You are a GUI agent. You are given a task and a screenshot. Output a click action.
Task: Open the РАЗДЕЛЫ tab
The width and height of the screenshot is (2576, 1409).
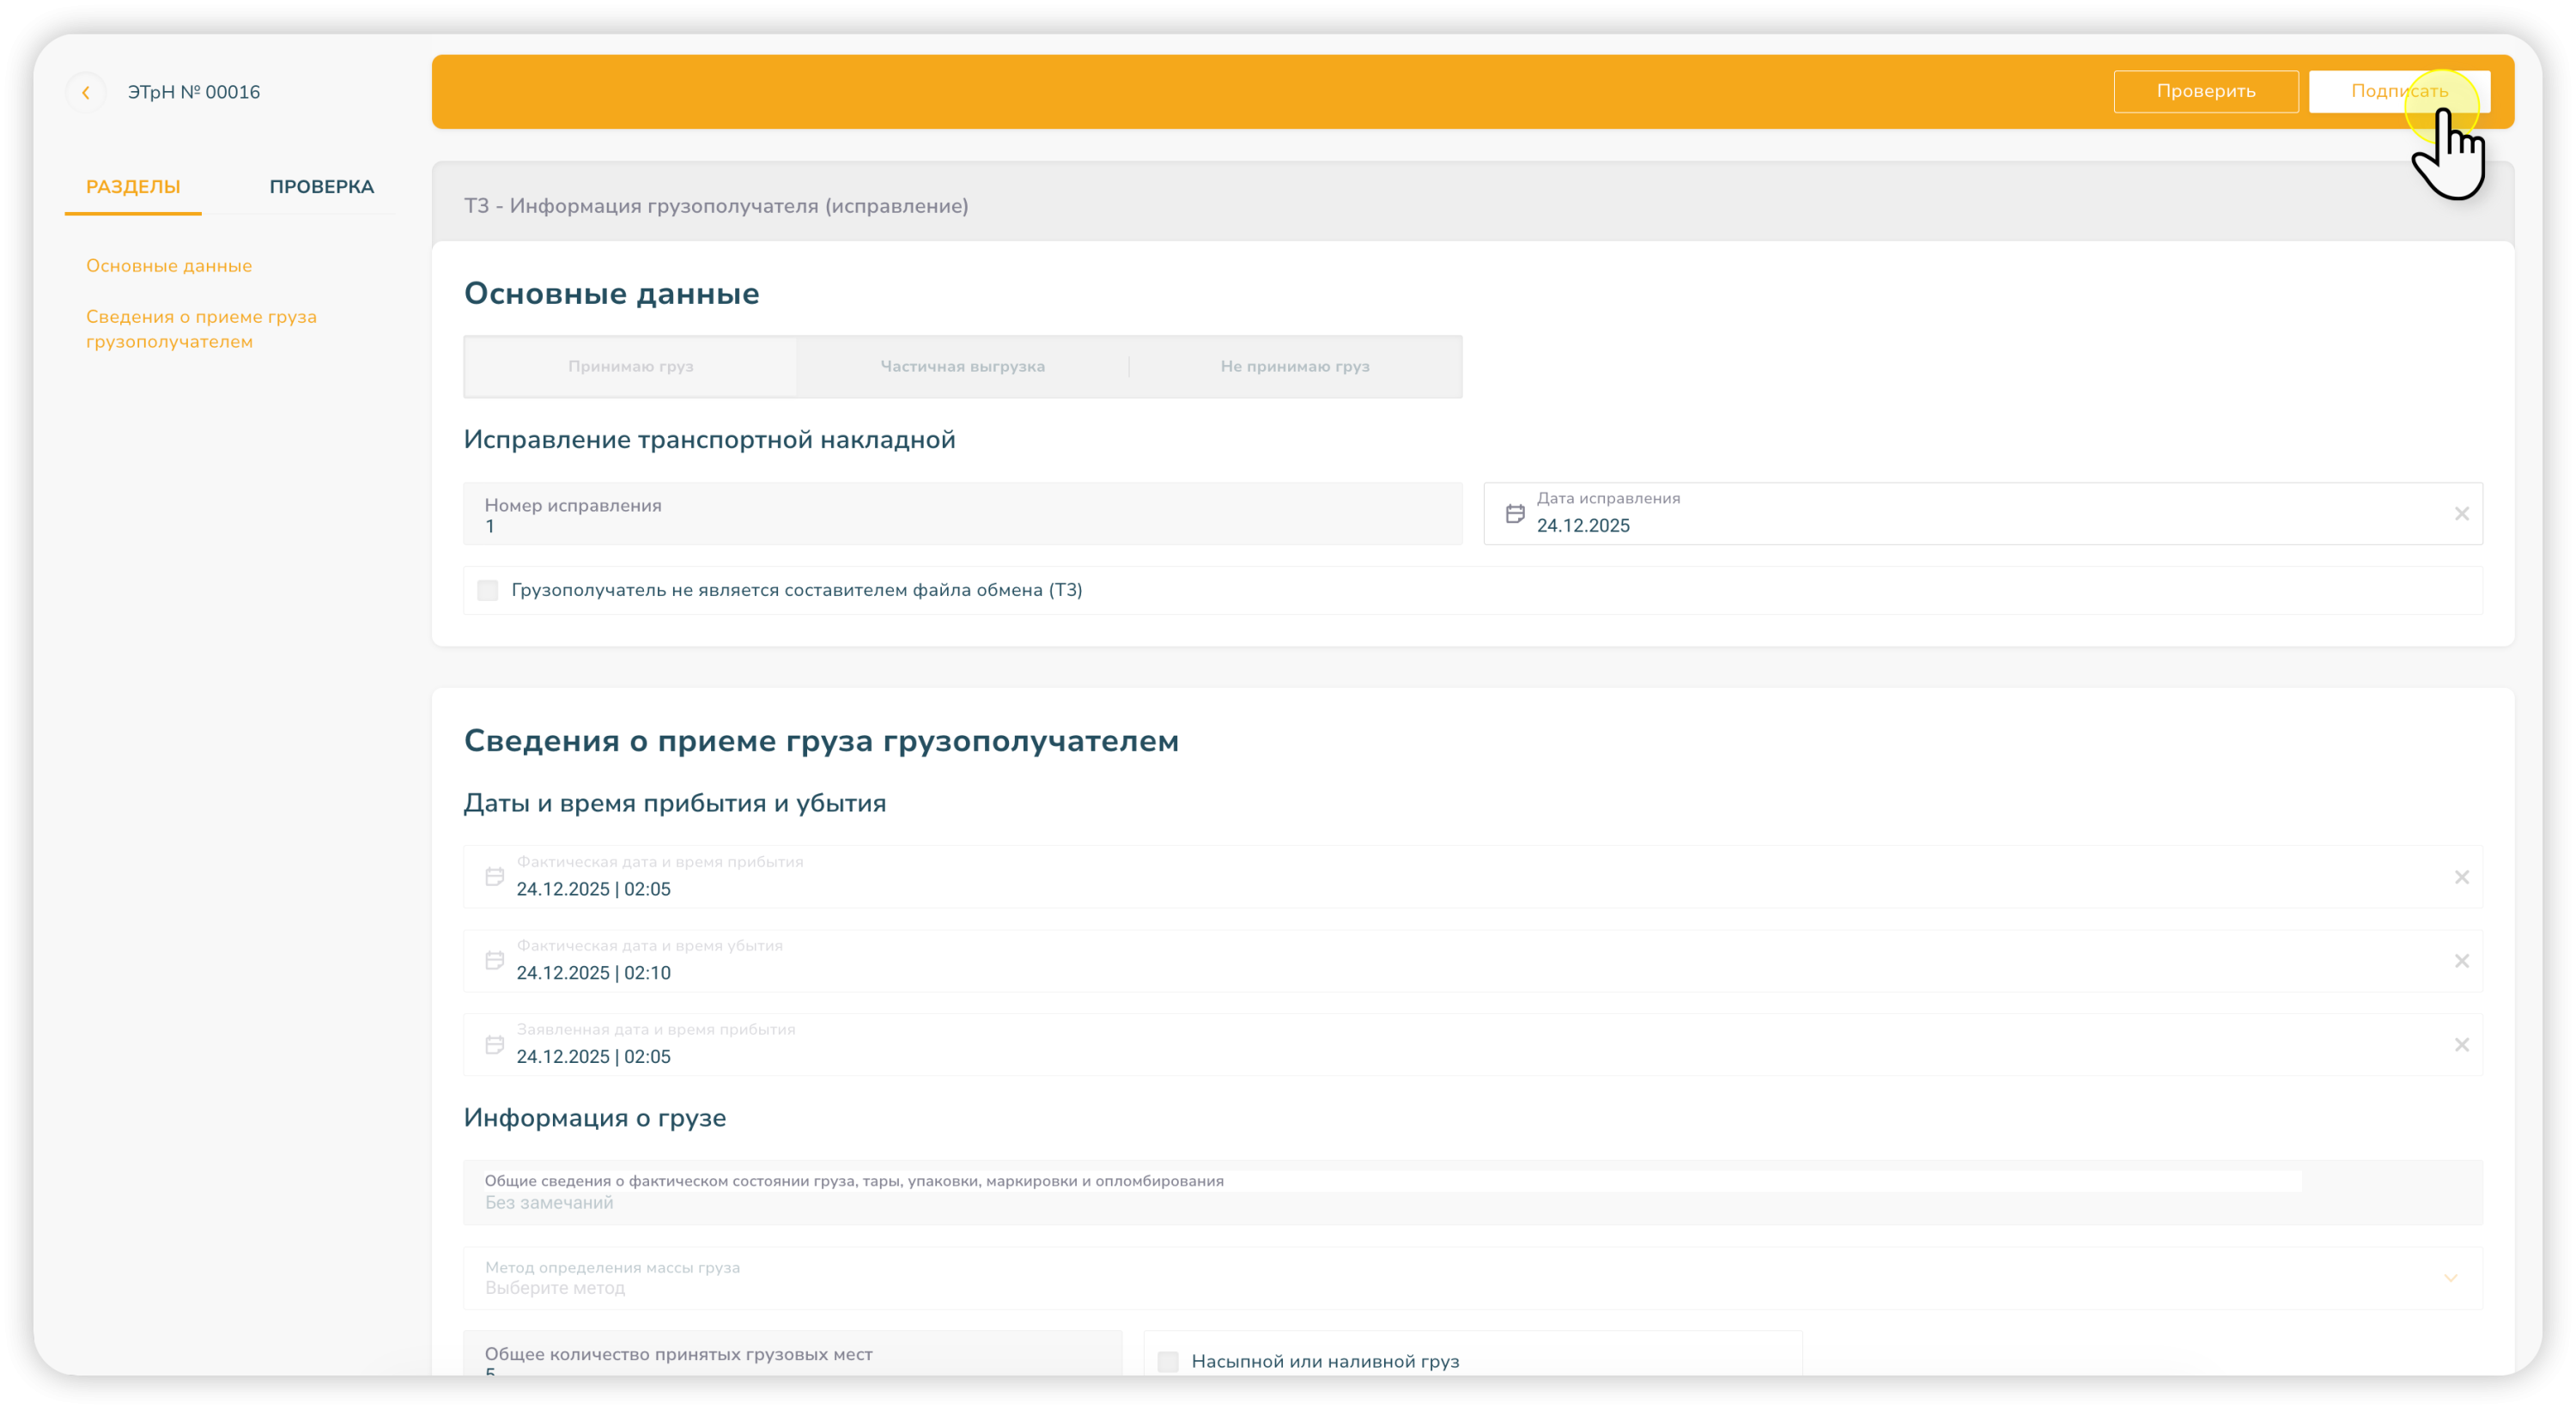(x=133, y=187)
